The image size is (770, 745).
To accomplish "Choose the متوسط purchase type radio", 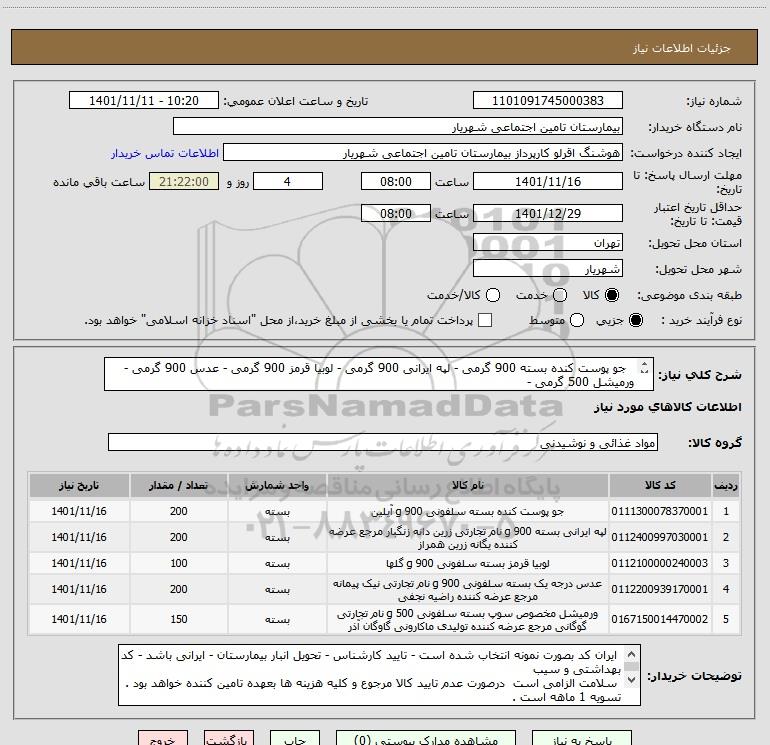I will pyautogui.click(x=577, y=320).
